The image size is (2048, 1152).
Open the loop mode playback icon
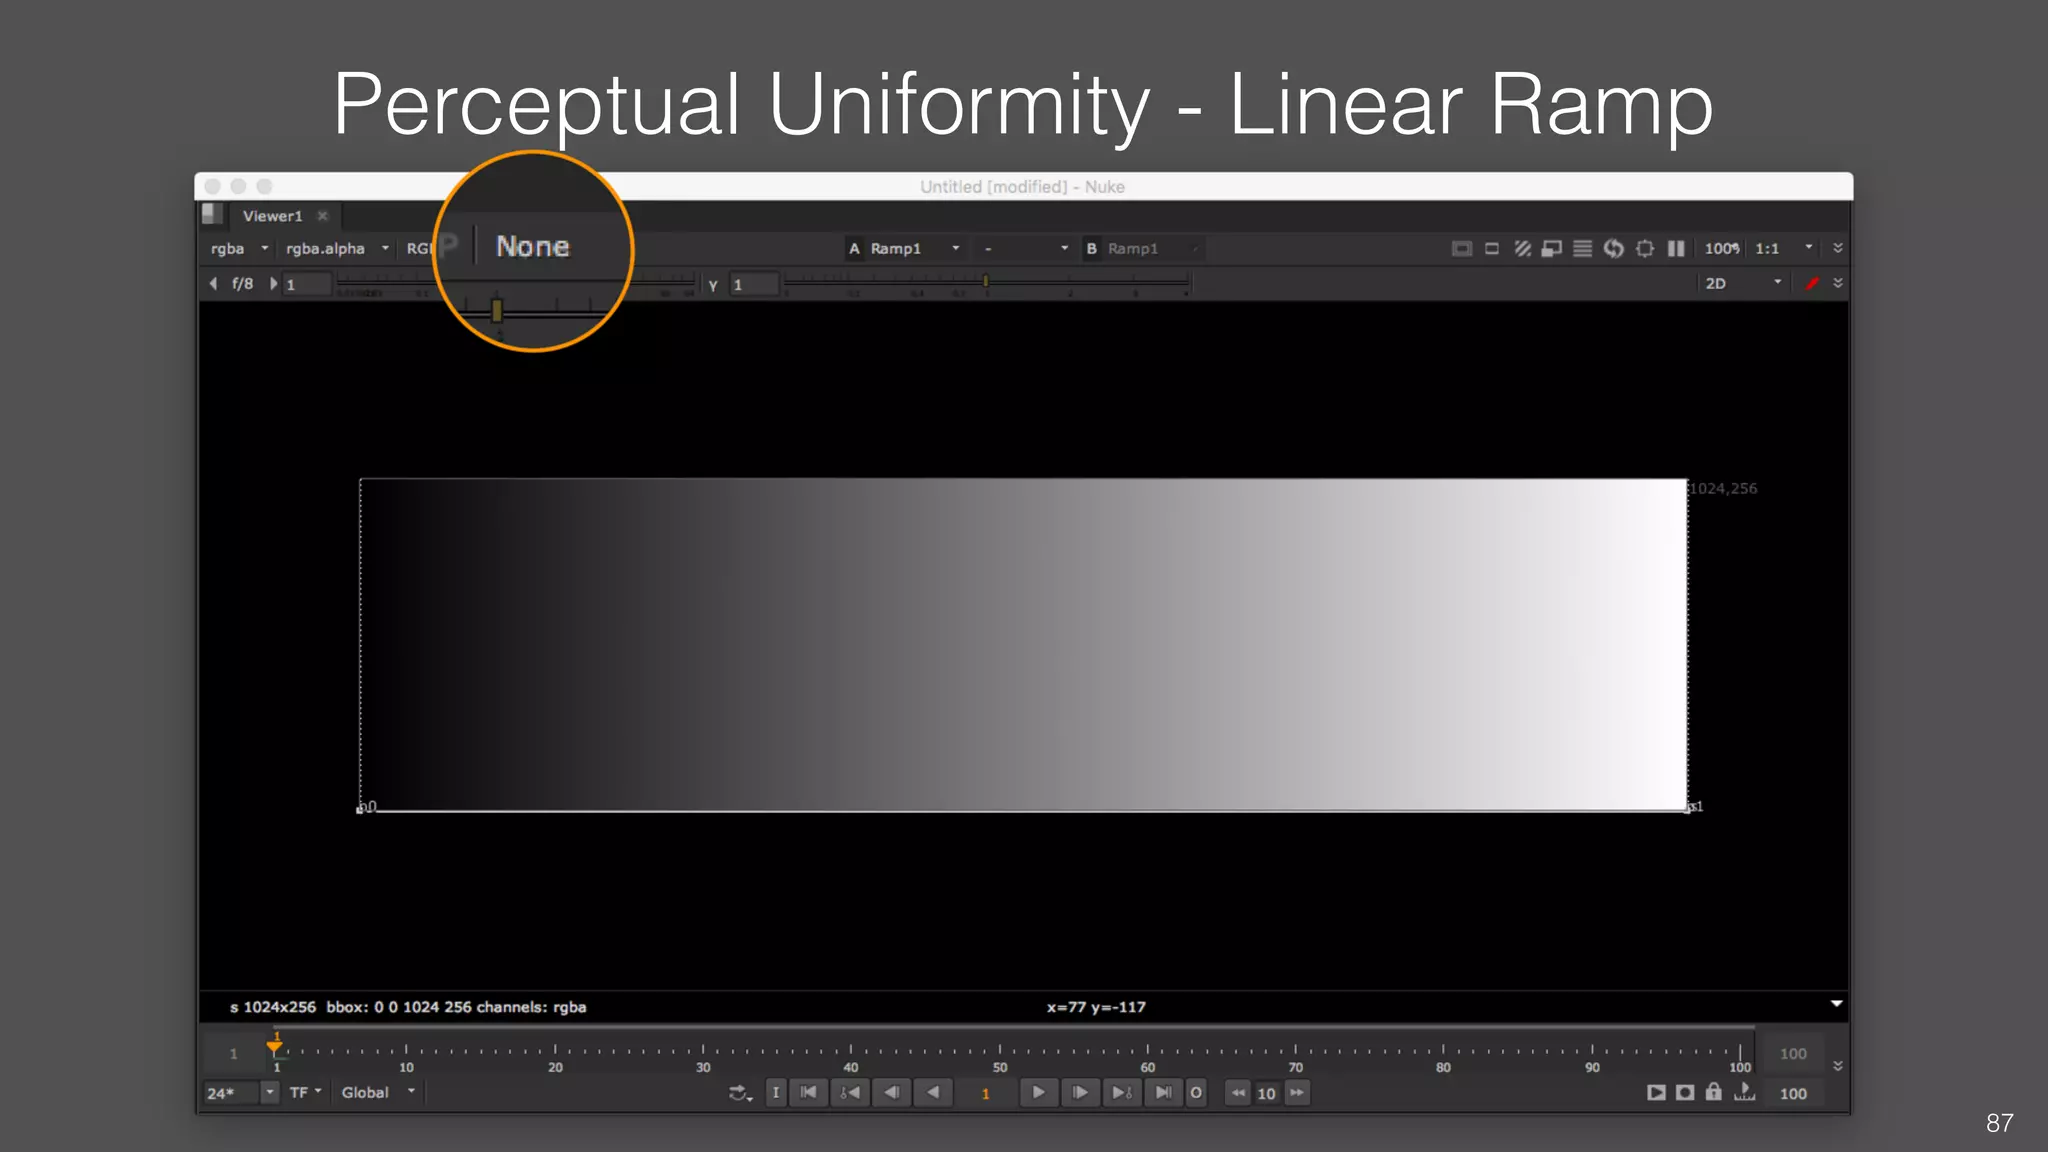click(x=740, y=1094)
